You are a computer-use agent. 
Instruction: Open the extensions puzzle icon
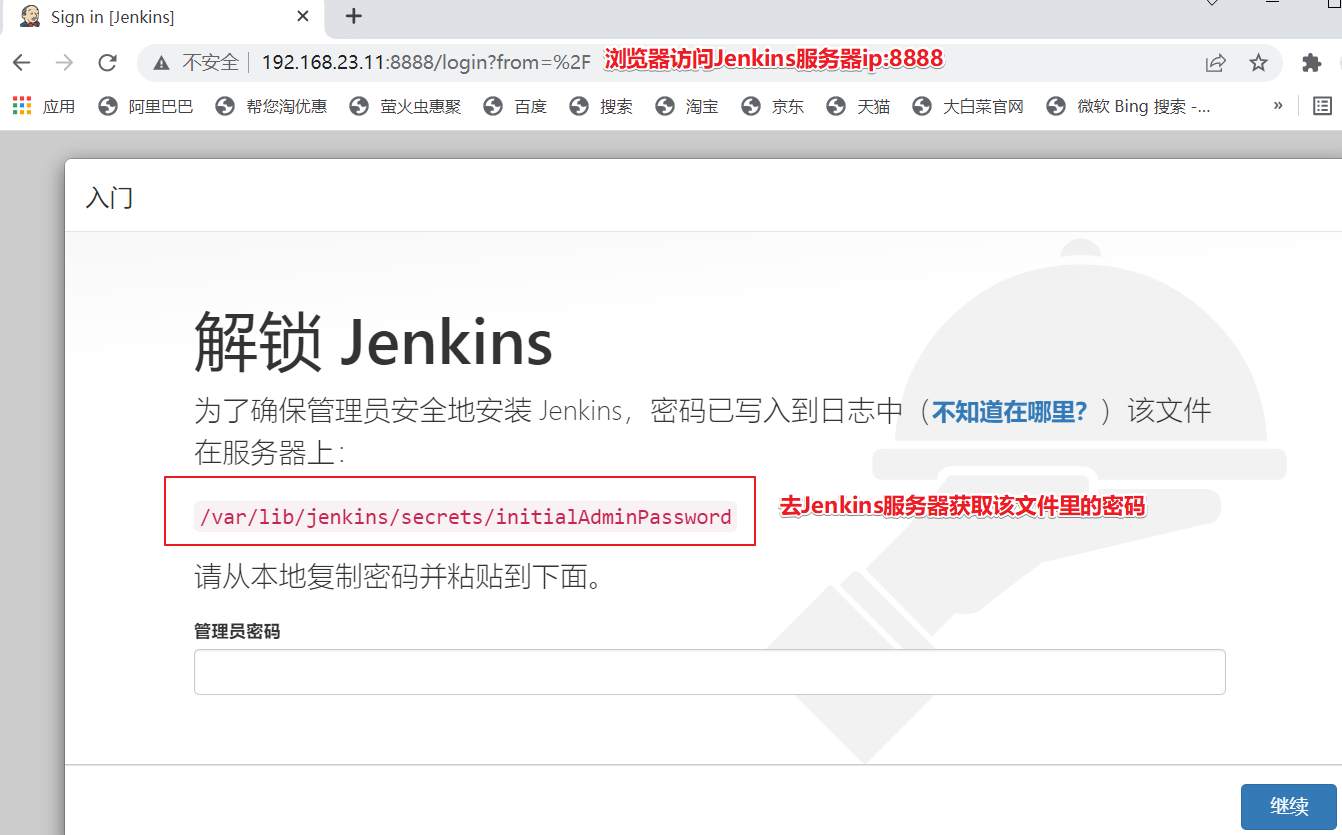[x=1312, y=63]
